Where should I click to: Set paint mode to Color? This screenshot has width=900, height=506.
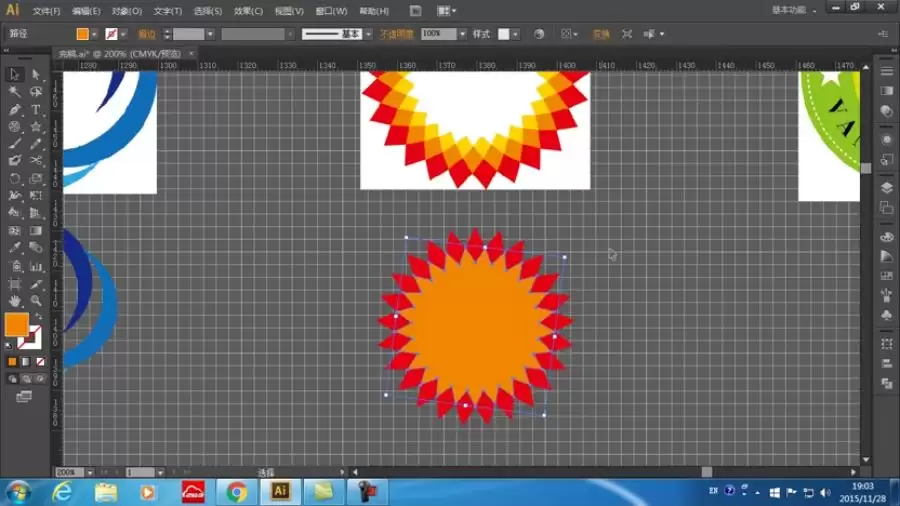point(12,361)
